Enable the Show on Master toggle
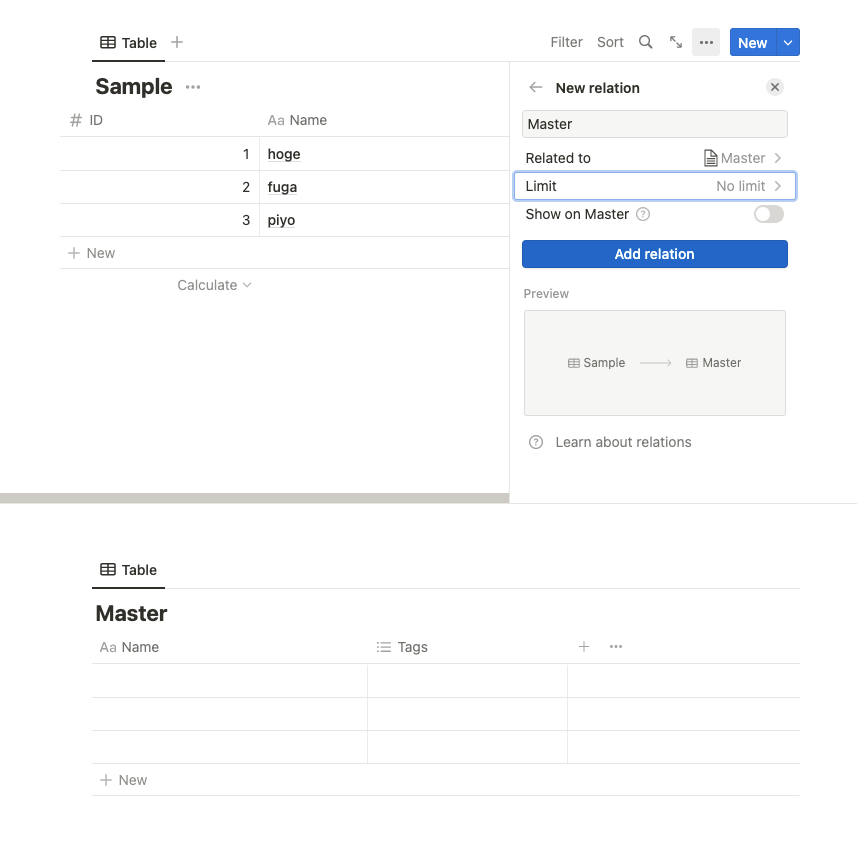Image resolution: width=857 pixels, height=848 pixels. pos(768,214)
